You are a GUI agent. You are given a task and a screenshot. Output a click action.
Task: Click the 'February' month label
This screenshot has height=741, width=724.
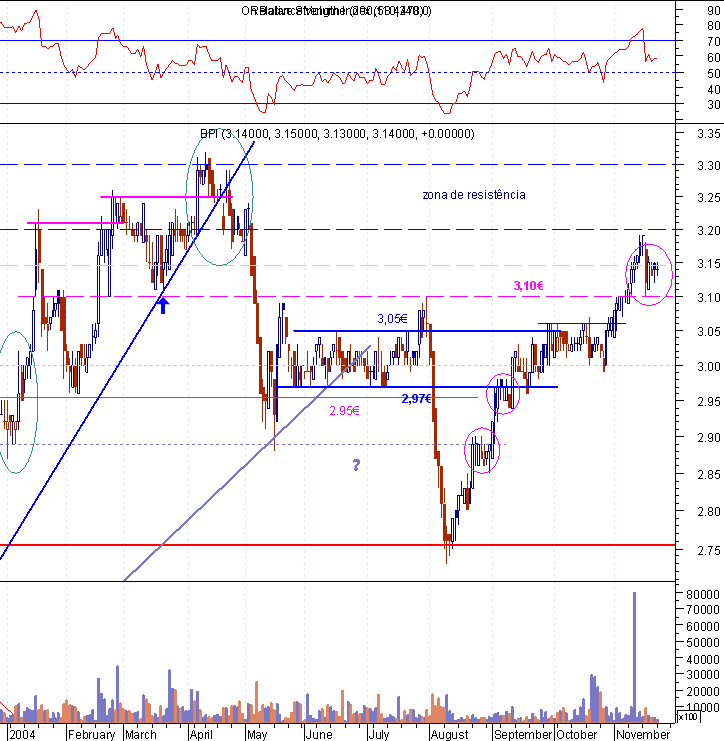pos(92,734)
